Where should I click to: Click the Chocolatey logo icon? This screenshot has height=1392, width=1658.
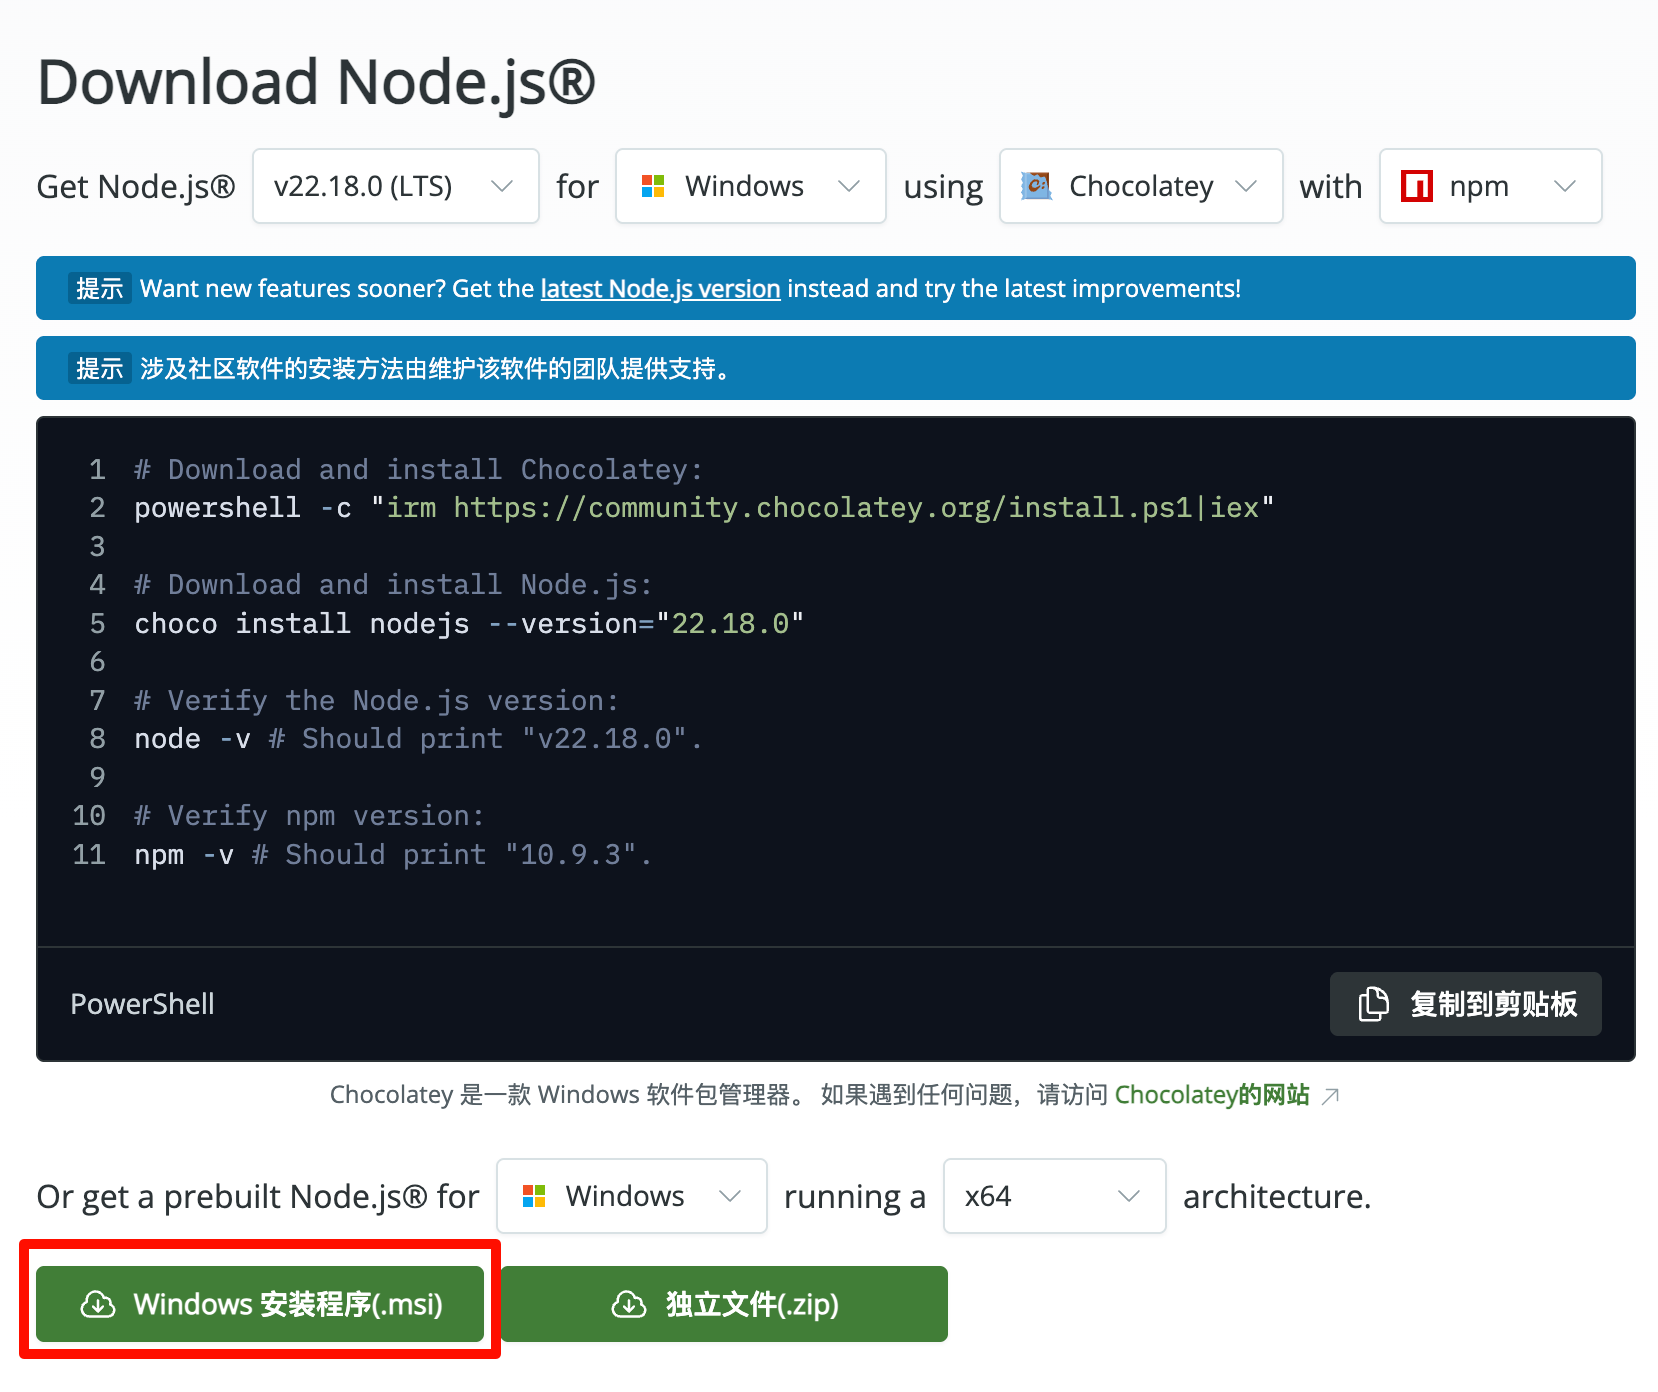(x=1036, y=186)
